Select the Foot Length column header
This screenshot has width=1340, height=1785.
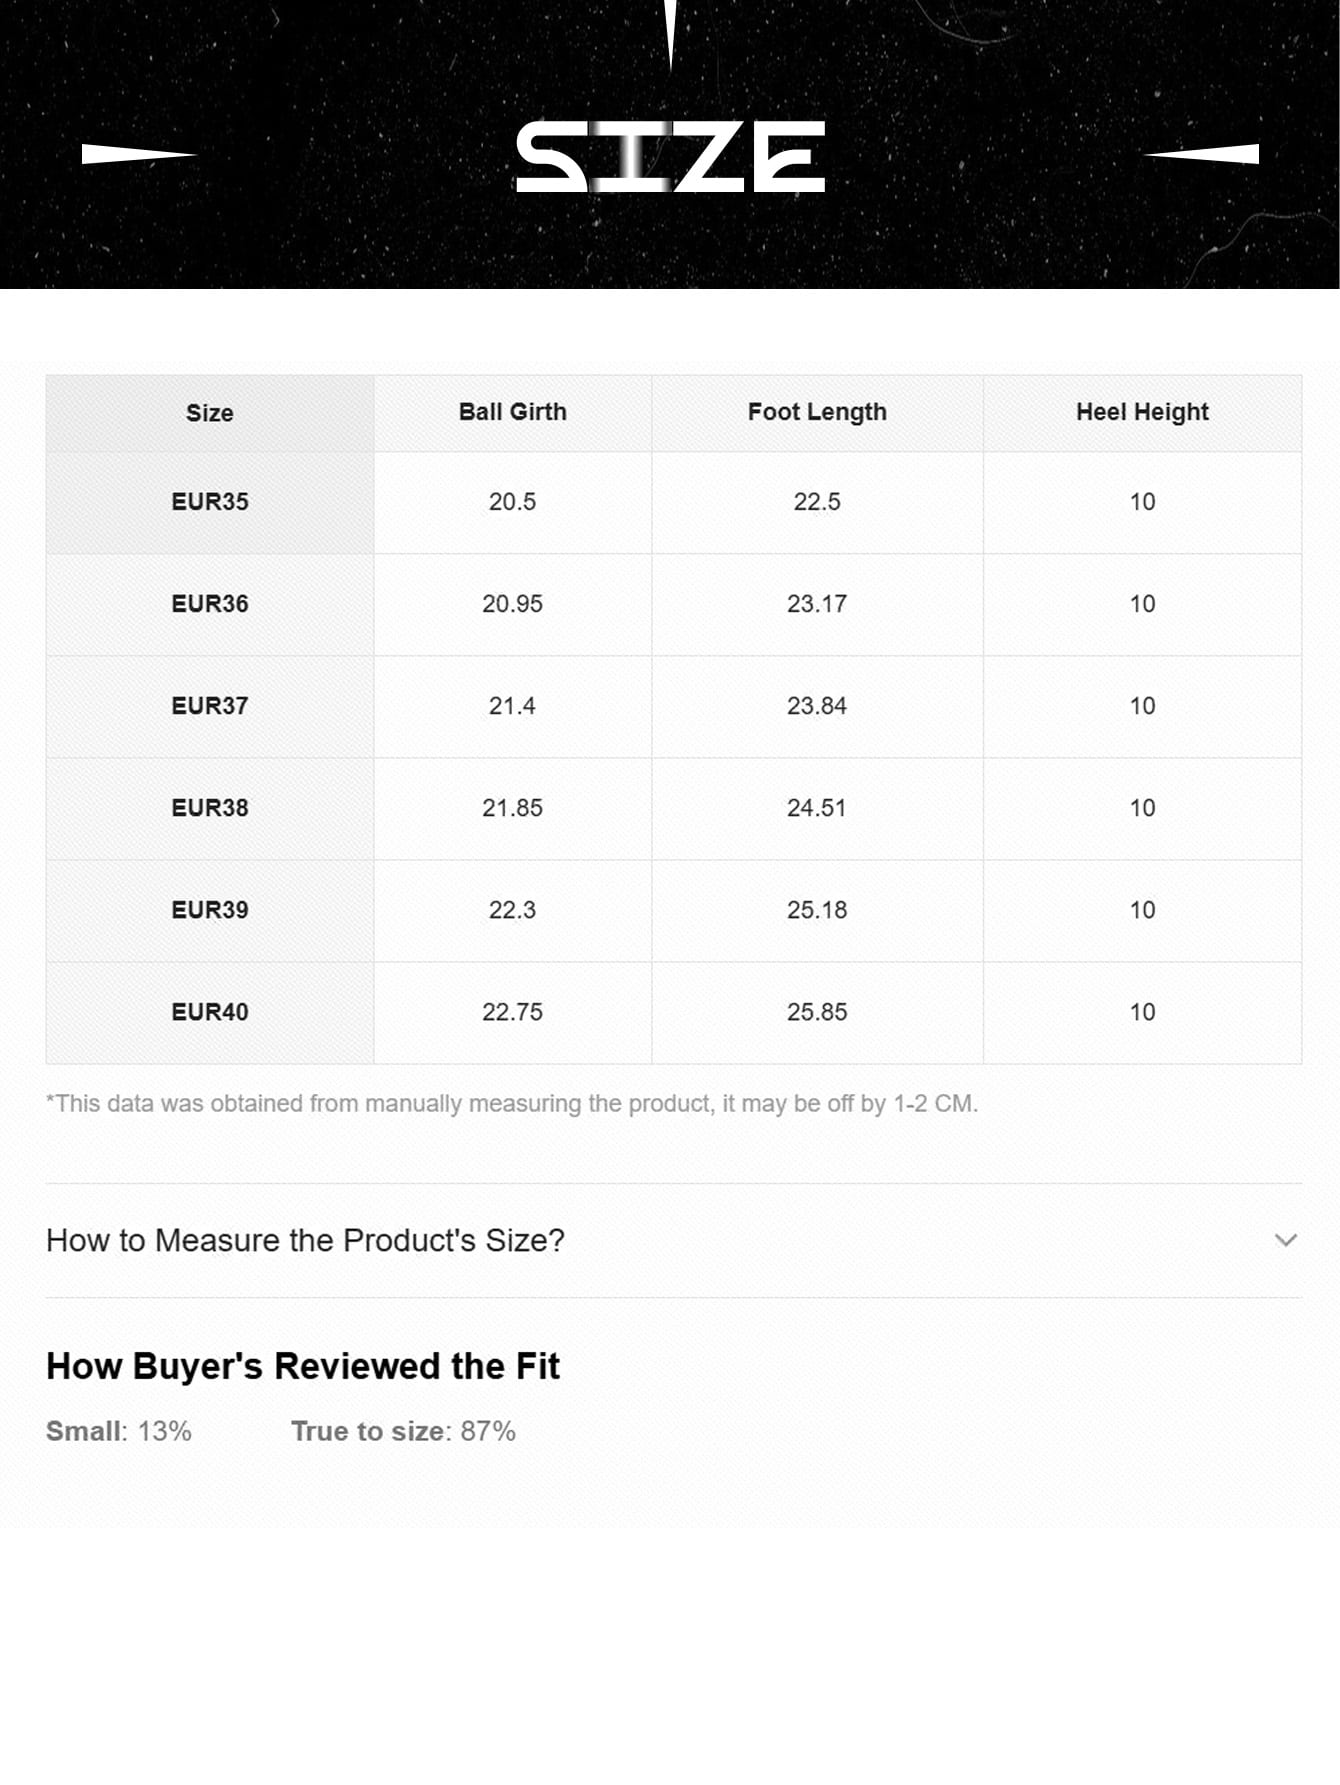pyautogui.click(x=817, y=412)
